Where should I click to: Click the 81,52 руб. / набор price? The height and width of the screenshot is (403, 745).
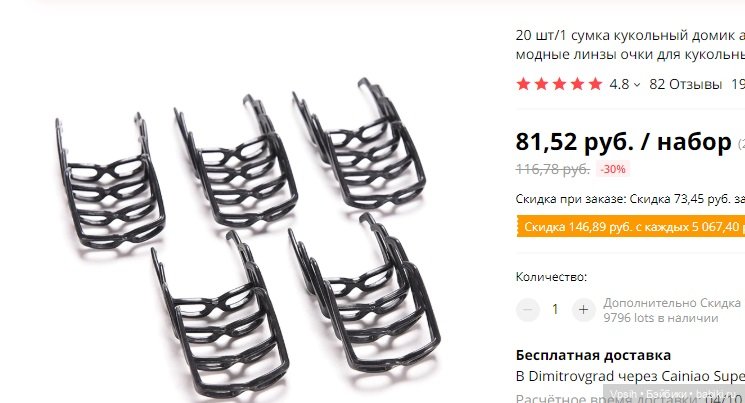point(623,142)
